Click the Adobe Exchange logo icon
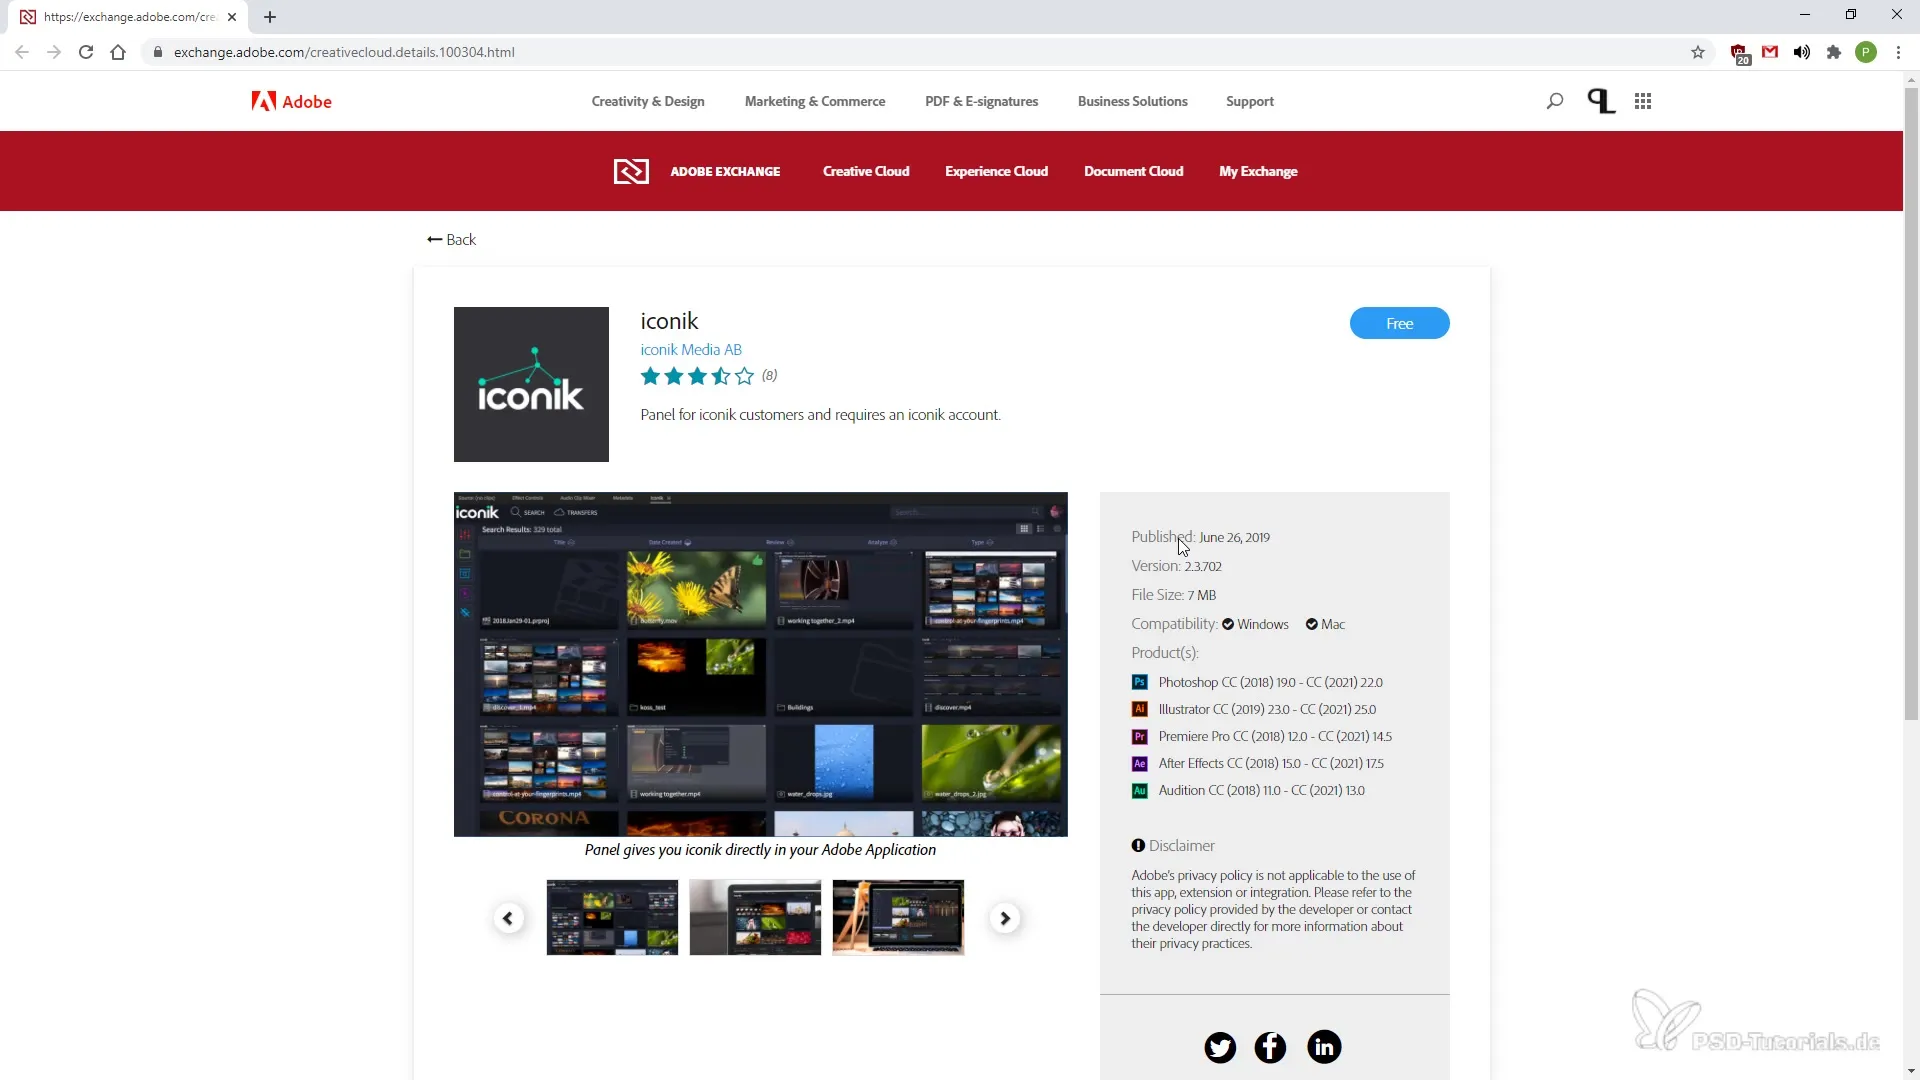The width and height of the screenshot is (1920, 1080). pyautogui.click(x=631, y=171)
